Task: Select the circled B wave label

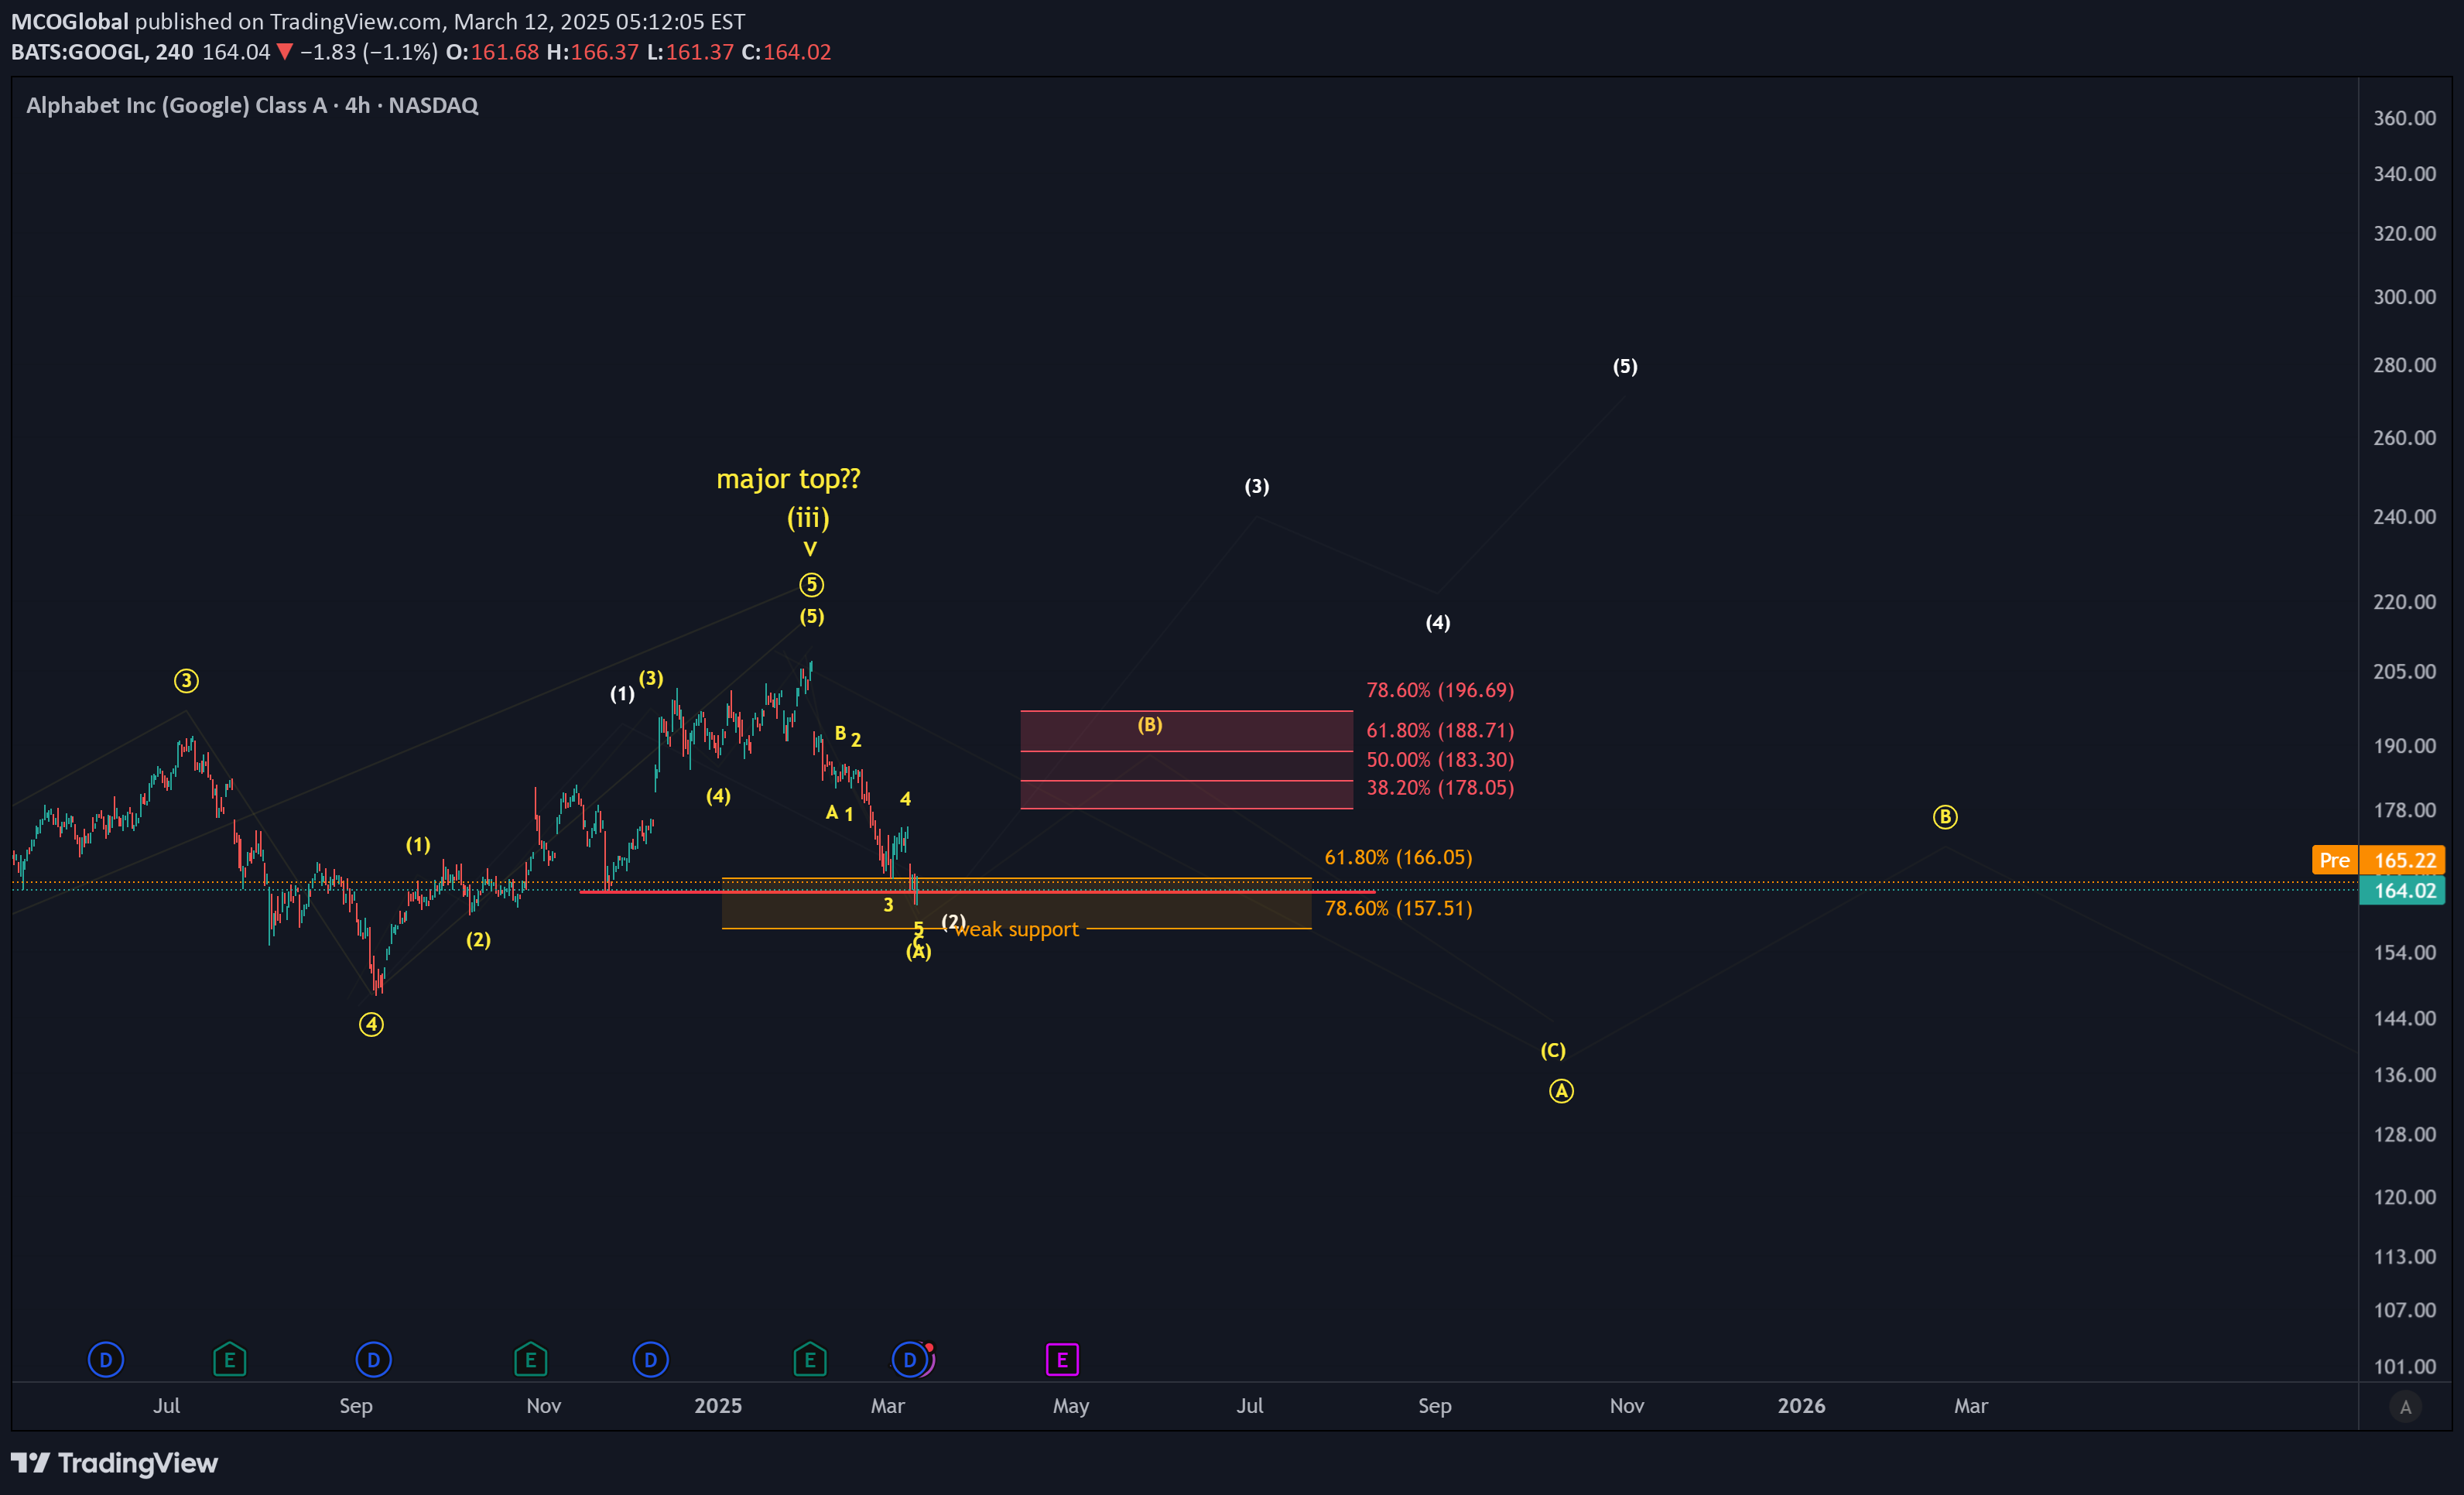Action: pos(1944,817)
